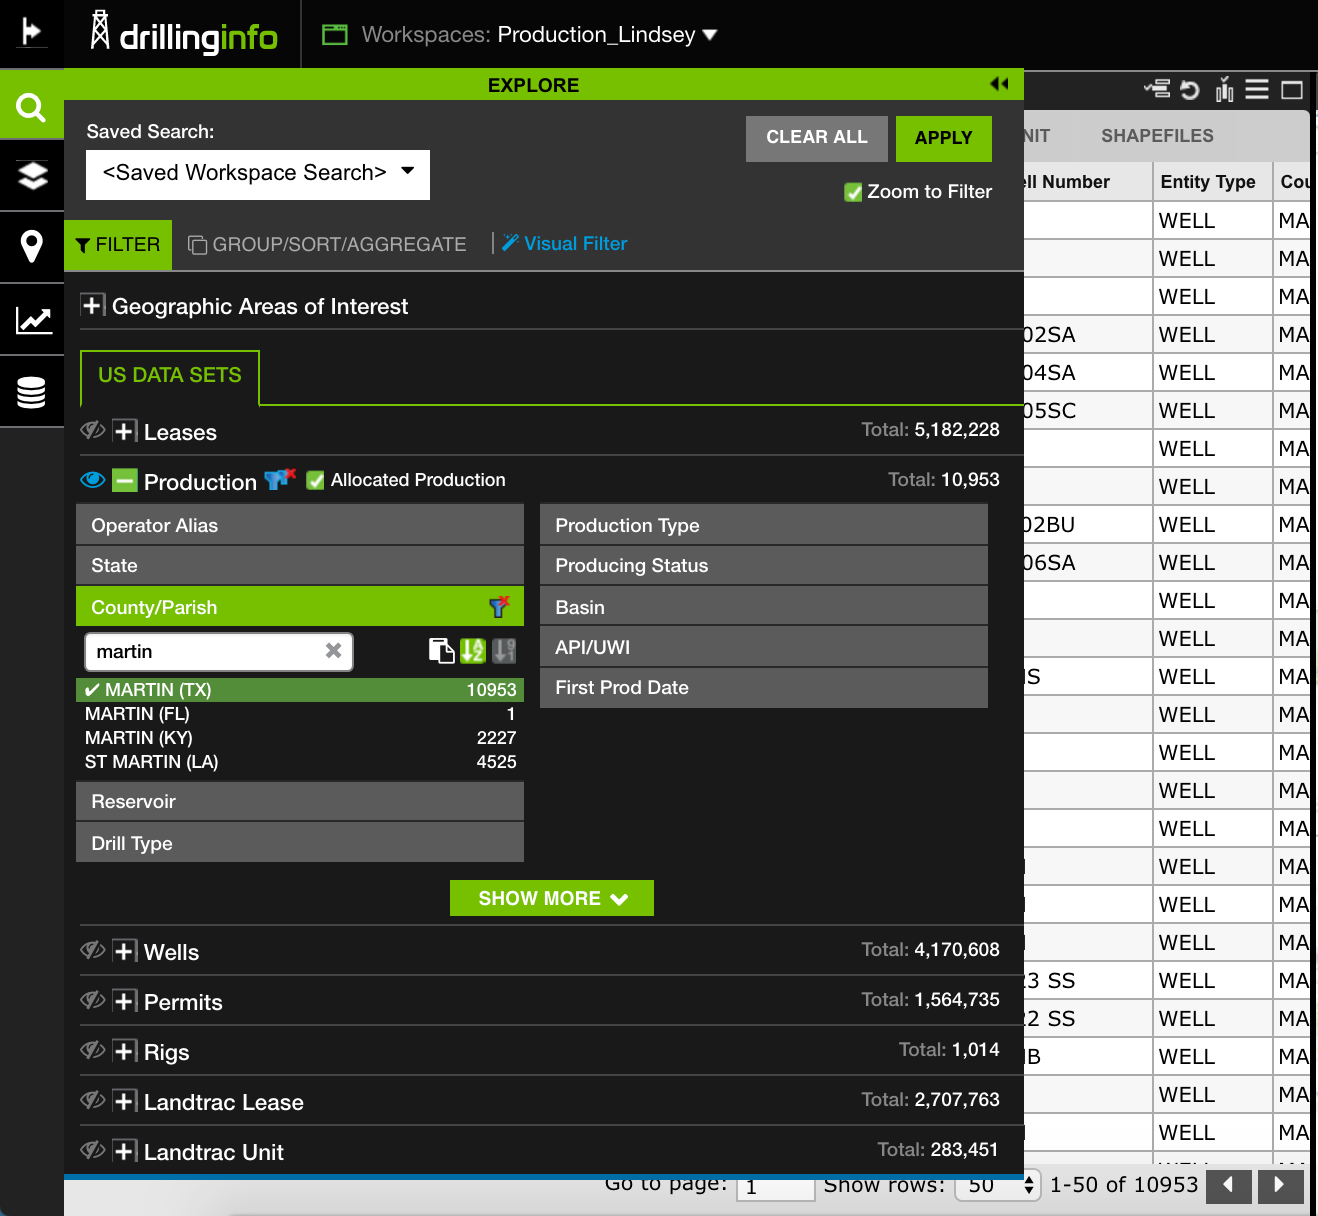Image resolution: width=1318 pixels, height=1216 pixels.
Task: Toggle Allocated Production checkbox
Action: pos(315,480)
